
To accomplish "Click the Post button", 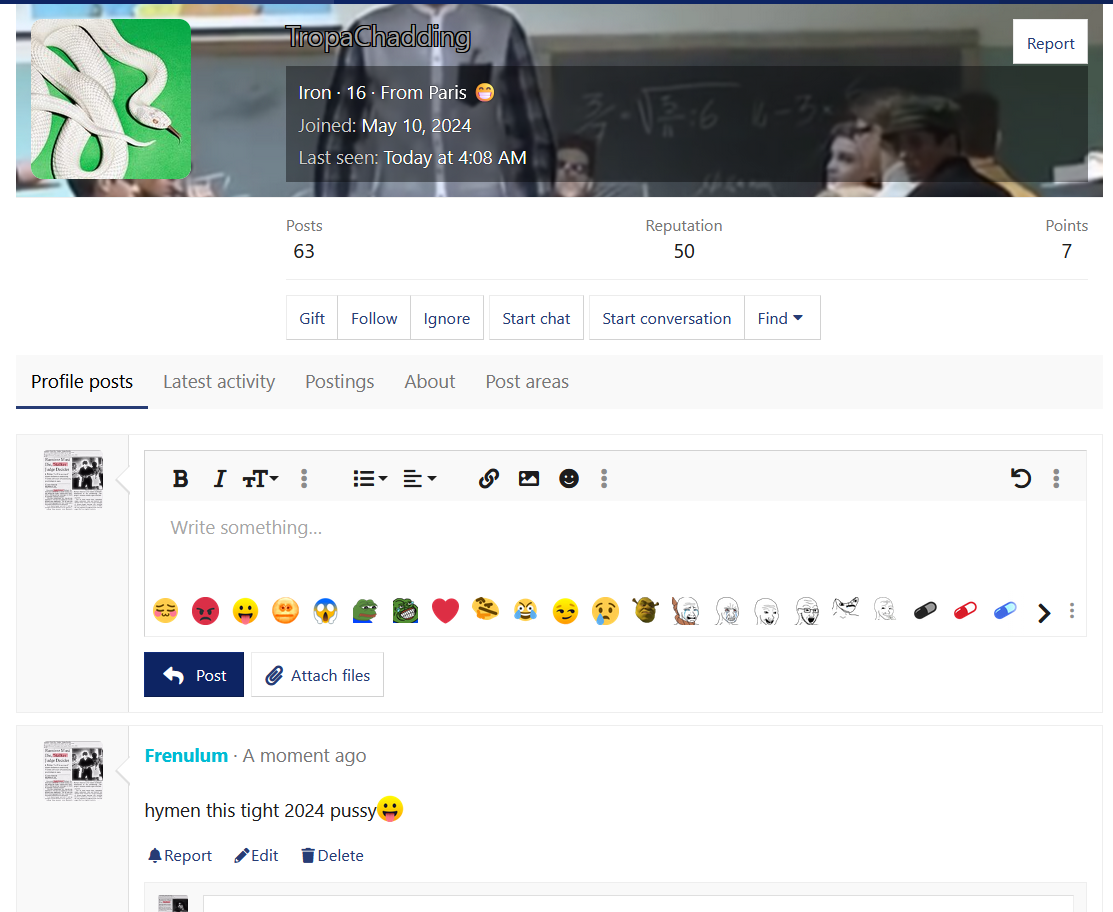I will pos(193,674).
